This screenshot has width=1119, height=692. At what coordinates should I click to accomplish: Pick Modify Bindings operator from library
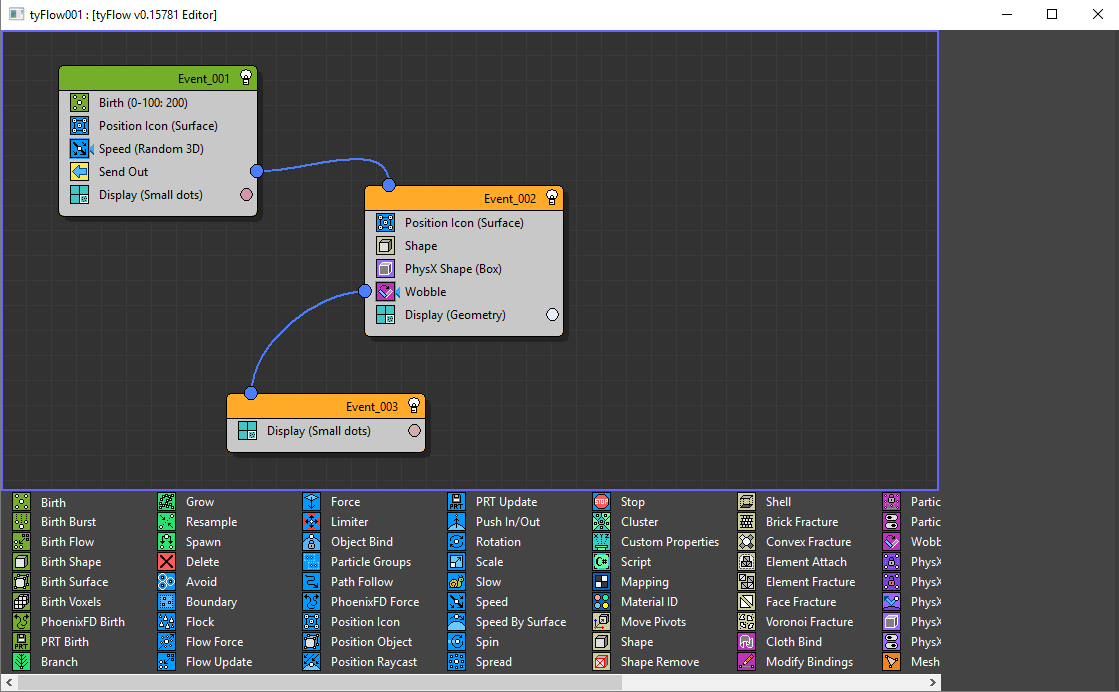pos(796,662)
